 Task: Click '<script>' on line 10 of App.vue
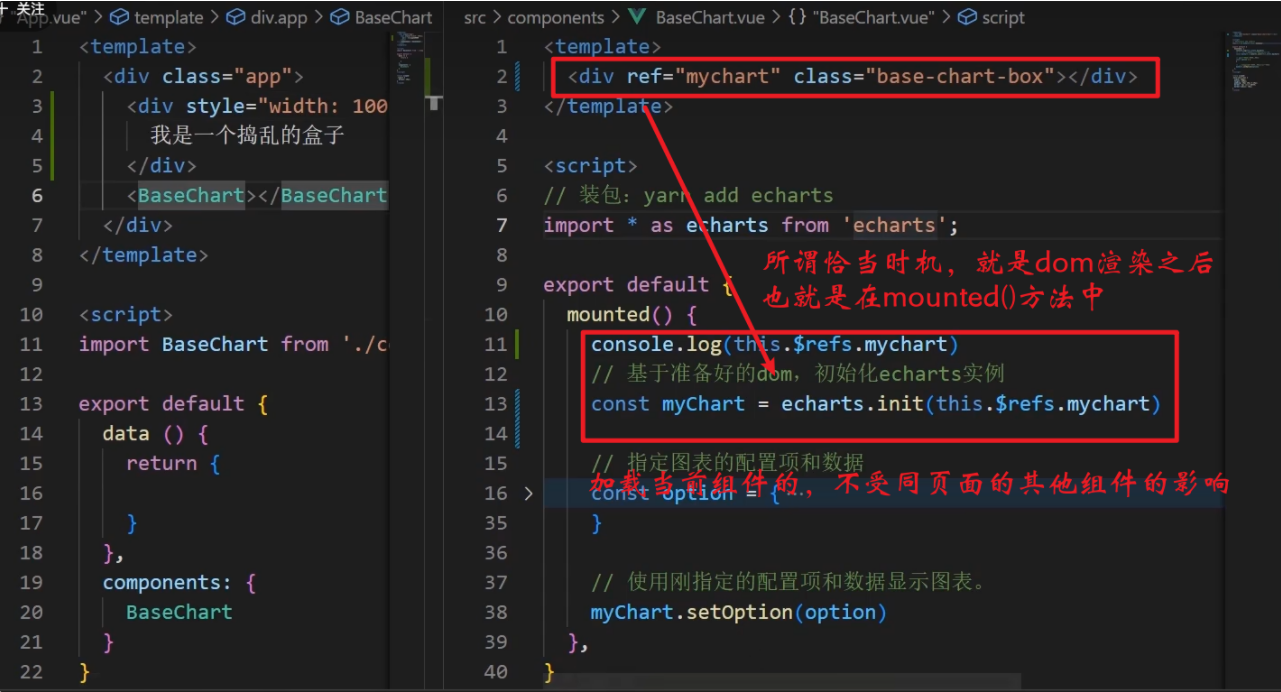[x=126, y=314]
